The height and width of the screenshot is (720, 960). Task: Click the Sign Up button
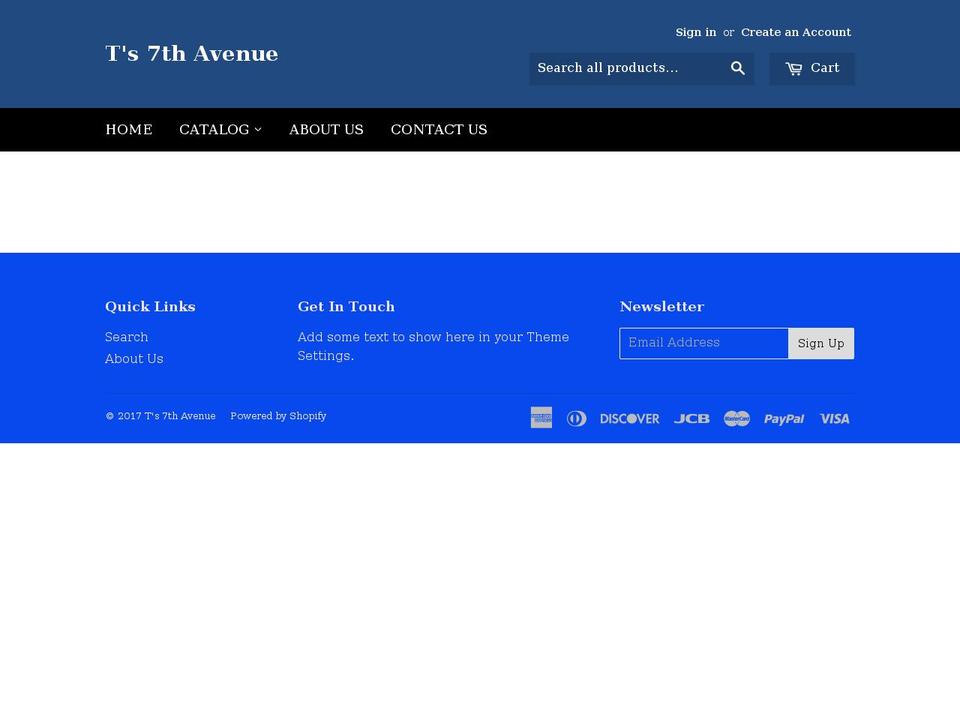tap(821, 343)
